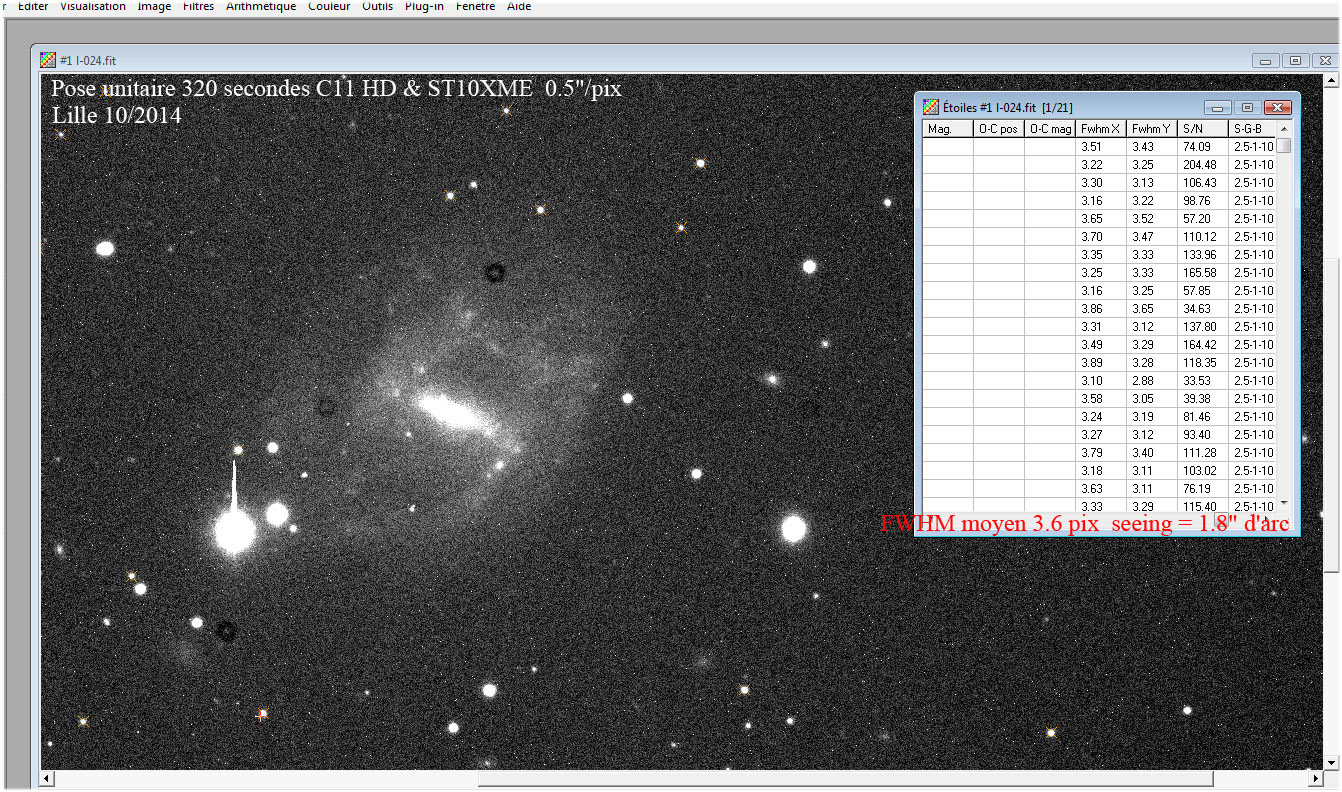
Task: Click the Étoiles window title bar icon
Action: click(930, 107)
